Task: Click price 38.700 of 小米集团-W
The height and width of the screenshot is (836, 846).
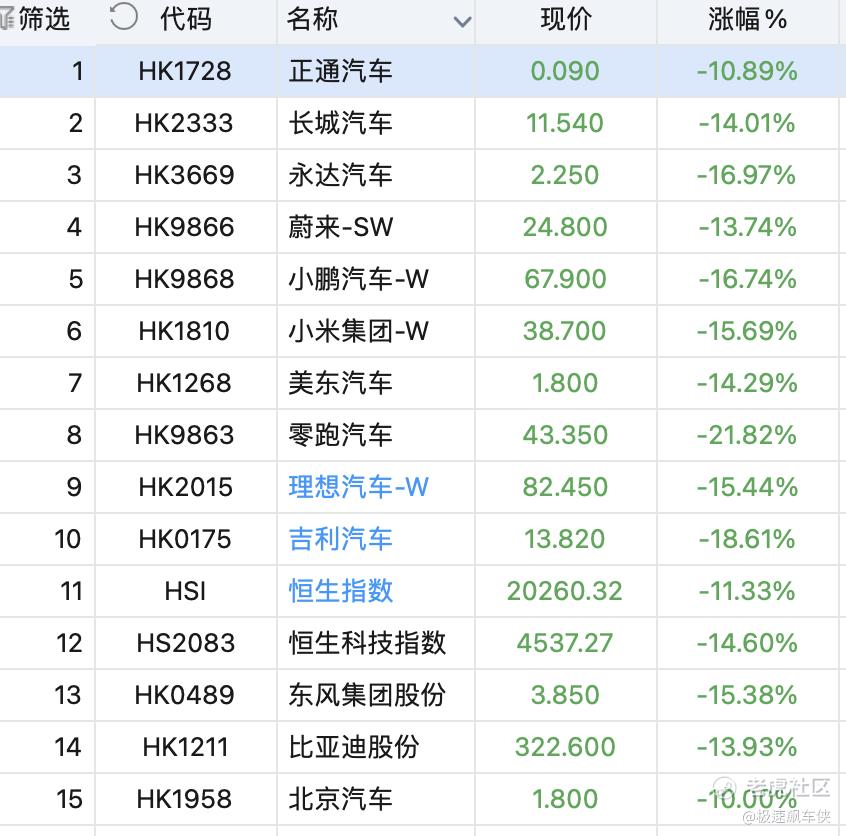Action: [x=565, y=331]
